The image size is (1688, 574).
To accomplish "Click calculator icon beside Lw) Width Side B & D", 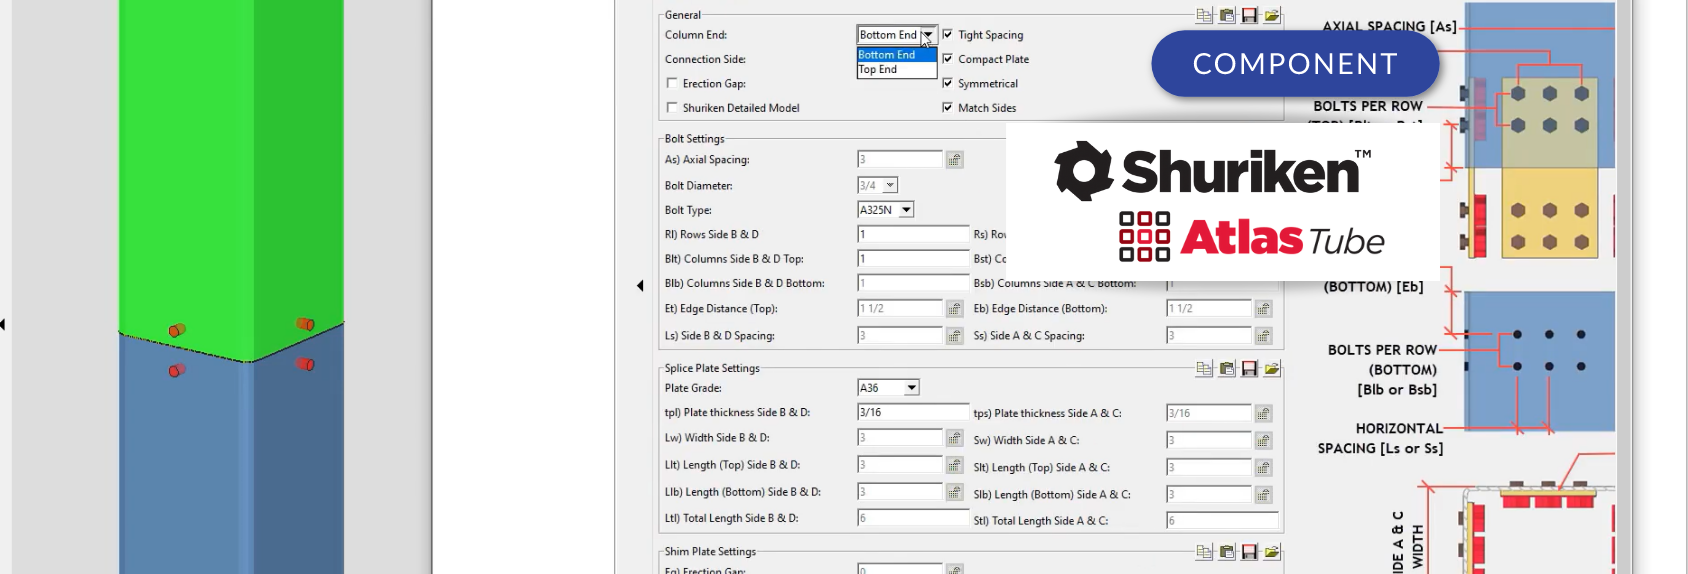I will (955, 438).
